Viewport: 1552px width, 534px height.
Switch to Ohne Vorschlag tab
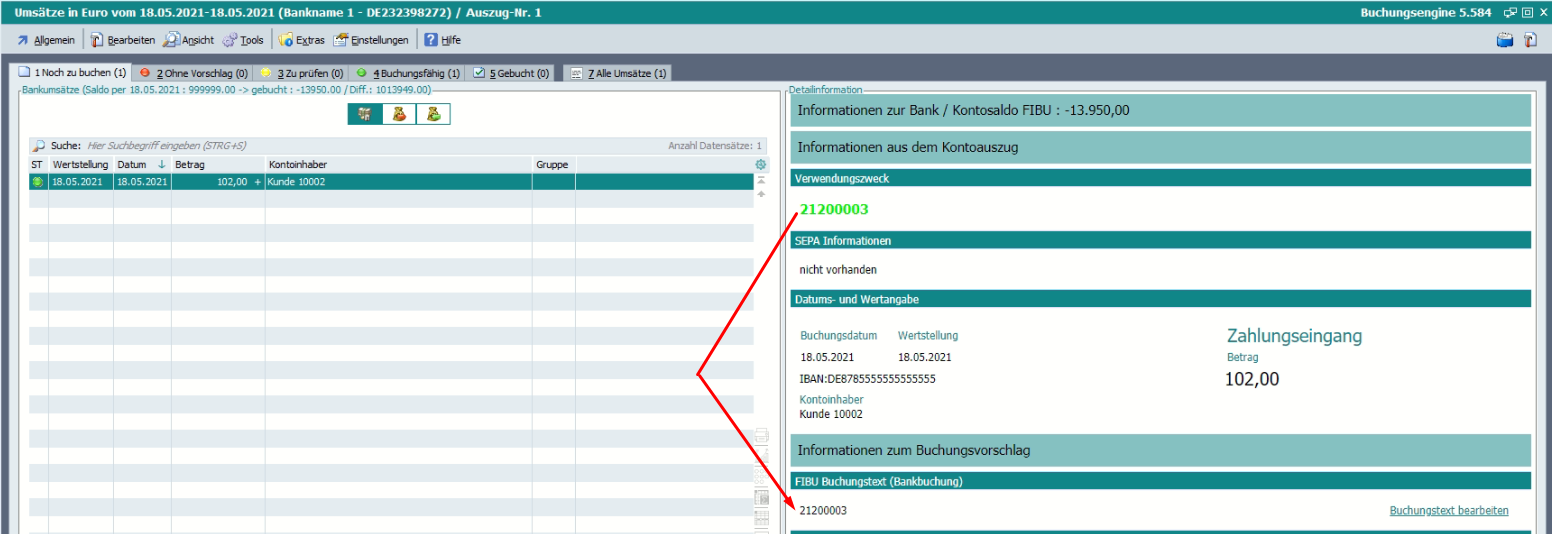[x=193, y=73]
